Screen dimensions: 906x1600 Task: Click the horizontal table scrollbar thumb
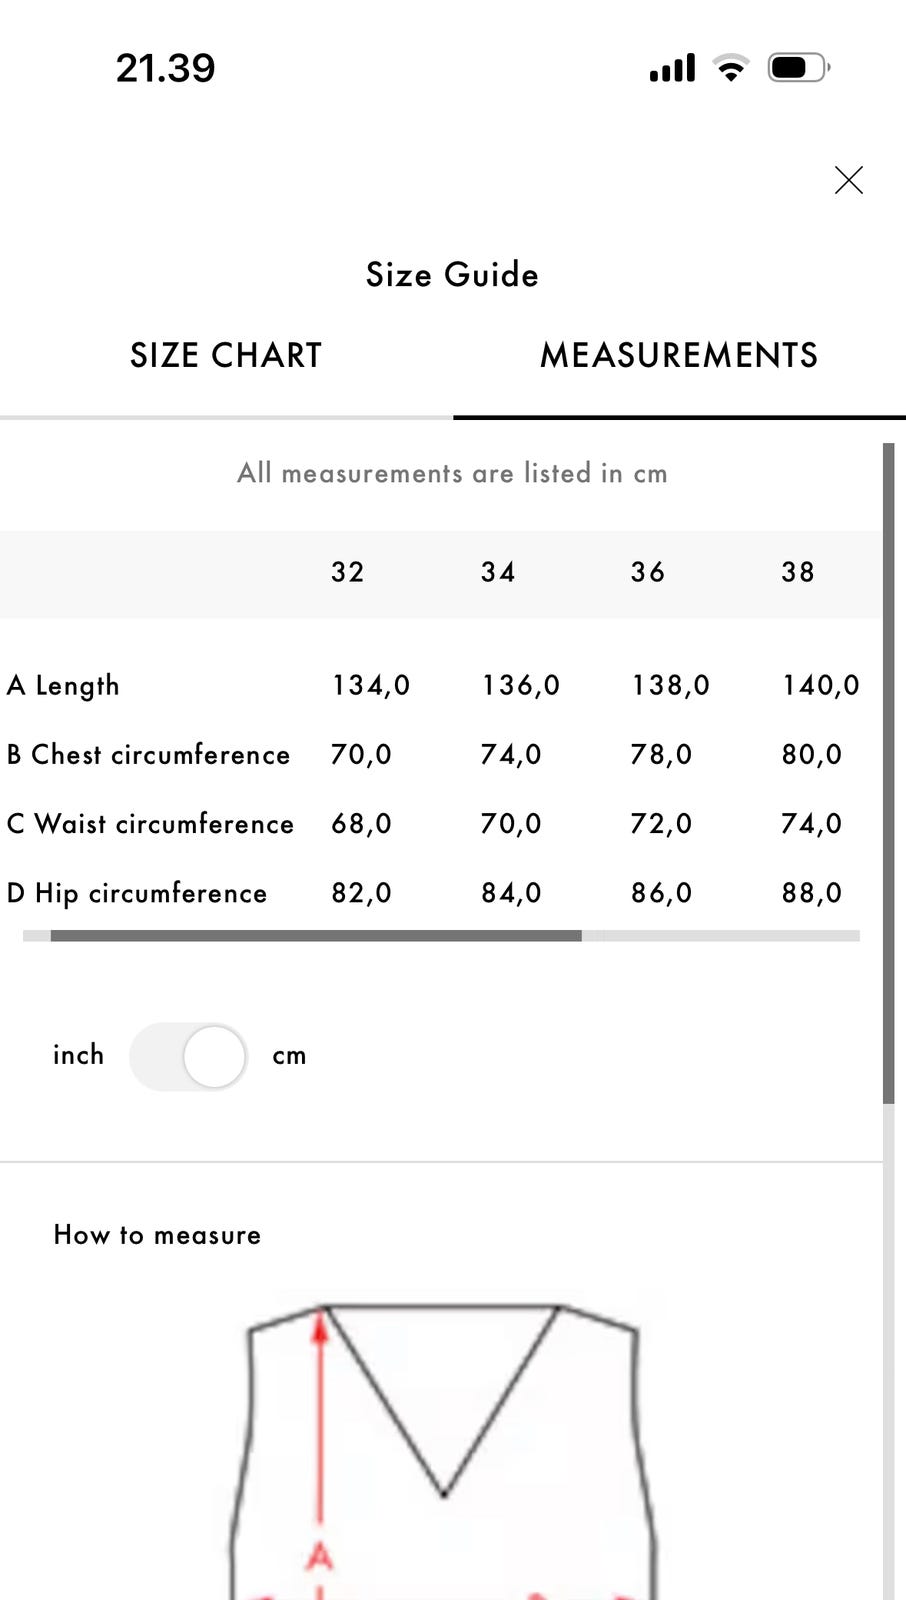point(316,936)
